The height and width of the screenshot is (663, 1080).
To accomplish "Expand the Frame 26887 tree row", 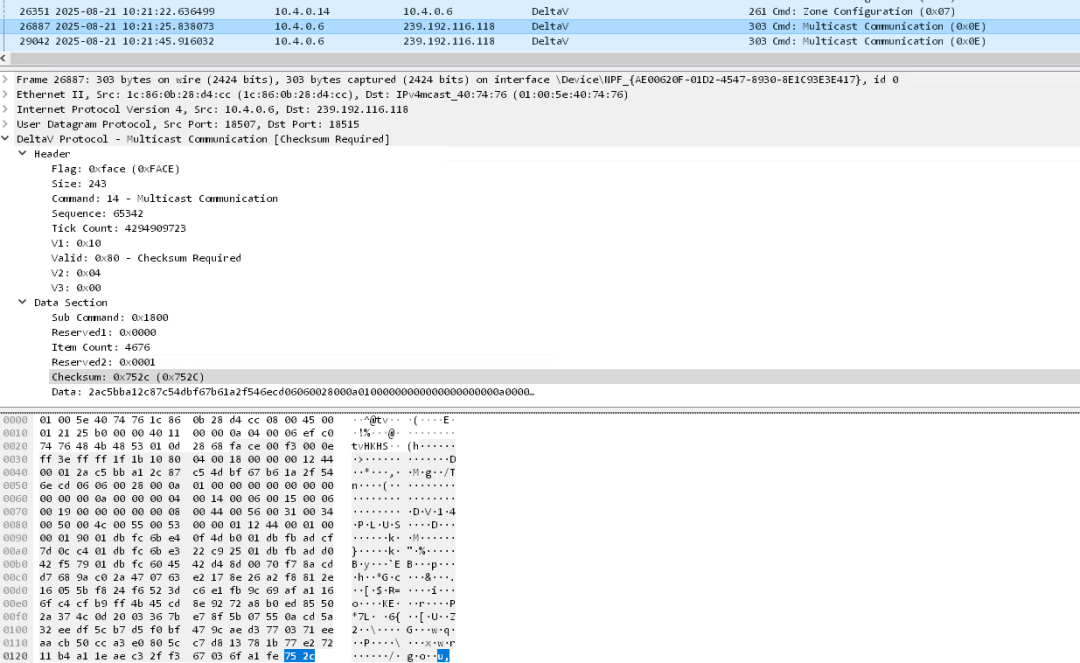I will pyautogui.click(x=6, y=80).
